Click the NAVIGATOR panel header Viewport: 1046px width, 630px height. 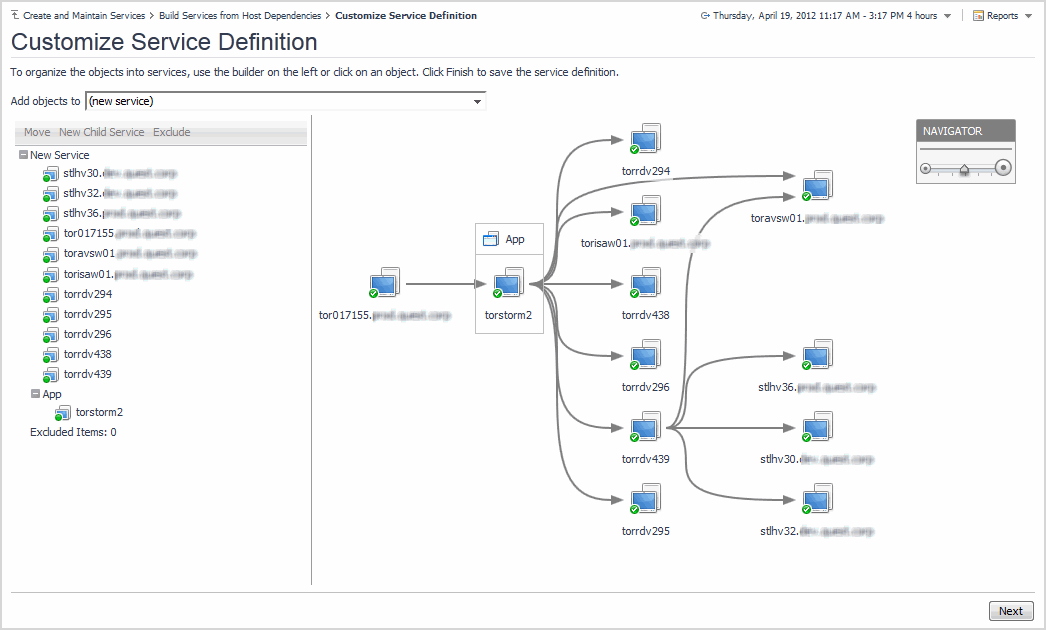tap(965, 131)
